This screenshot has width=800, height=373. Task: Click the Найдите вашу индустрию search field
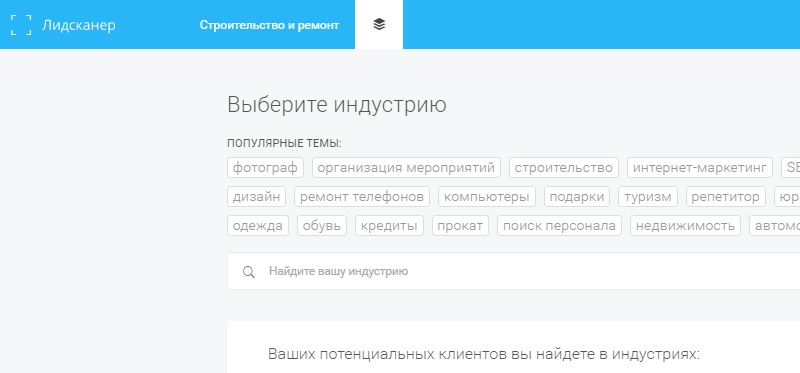pos(513,271)
